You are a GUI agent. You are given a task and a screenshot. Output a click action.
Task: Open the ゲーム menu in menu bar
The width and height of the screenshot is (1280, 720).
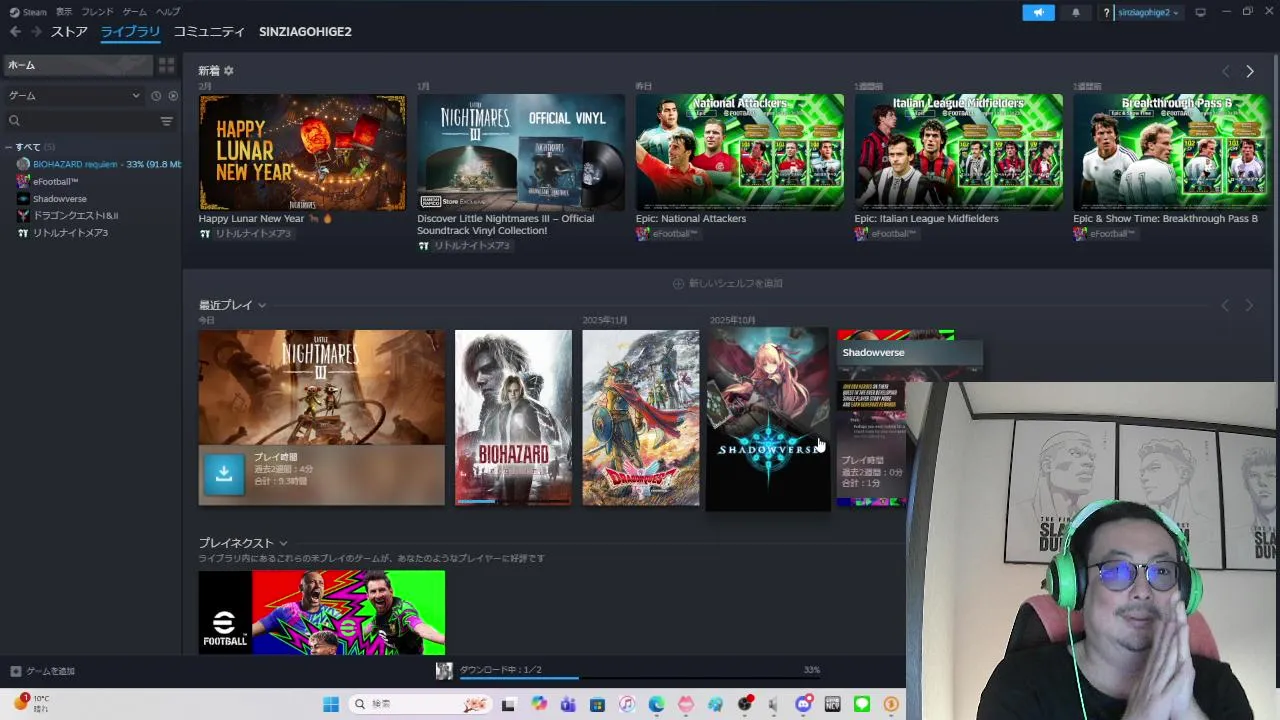pos(134,12)
